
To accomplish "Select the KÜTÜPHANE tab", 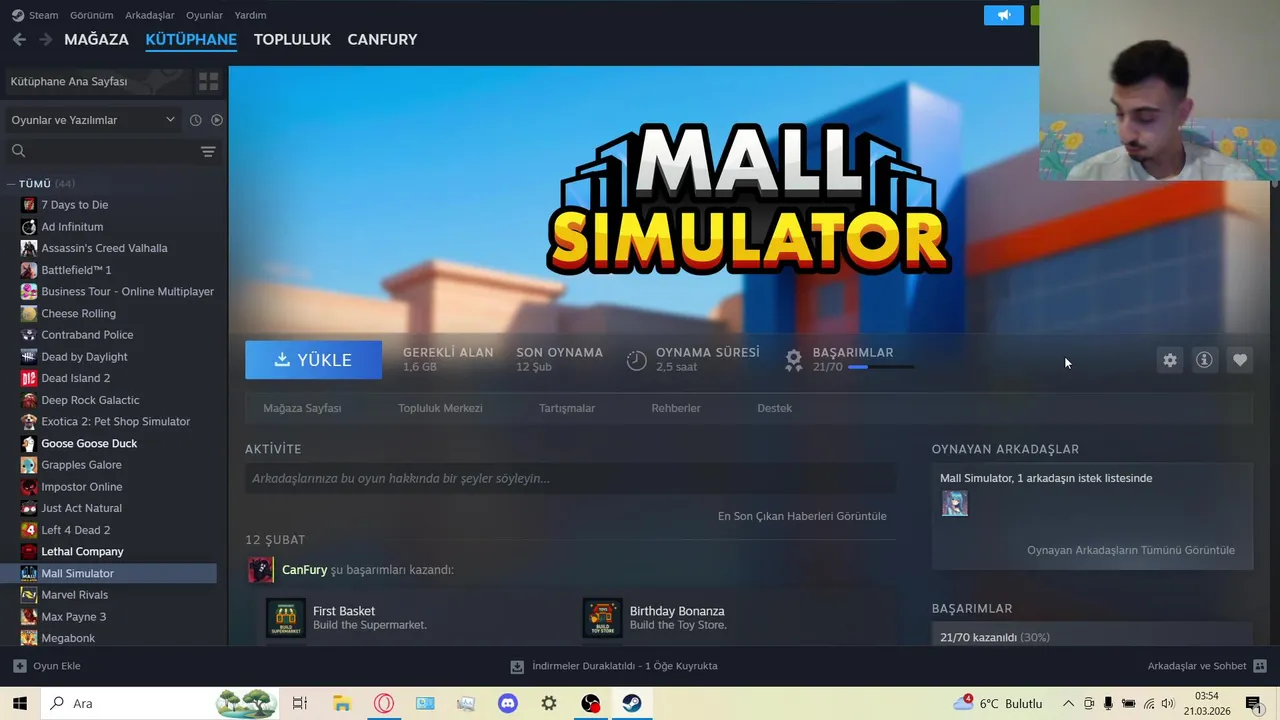I will [x=191, y=39].
